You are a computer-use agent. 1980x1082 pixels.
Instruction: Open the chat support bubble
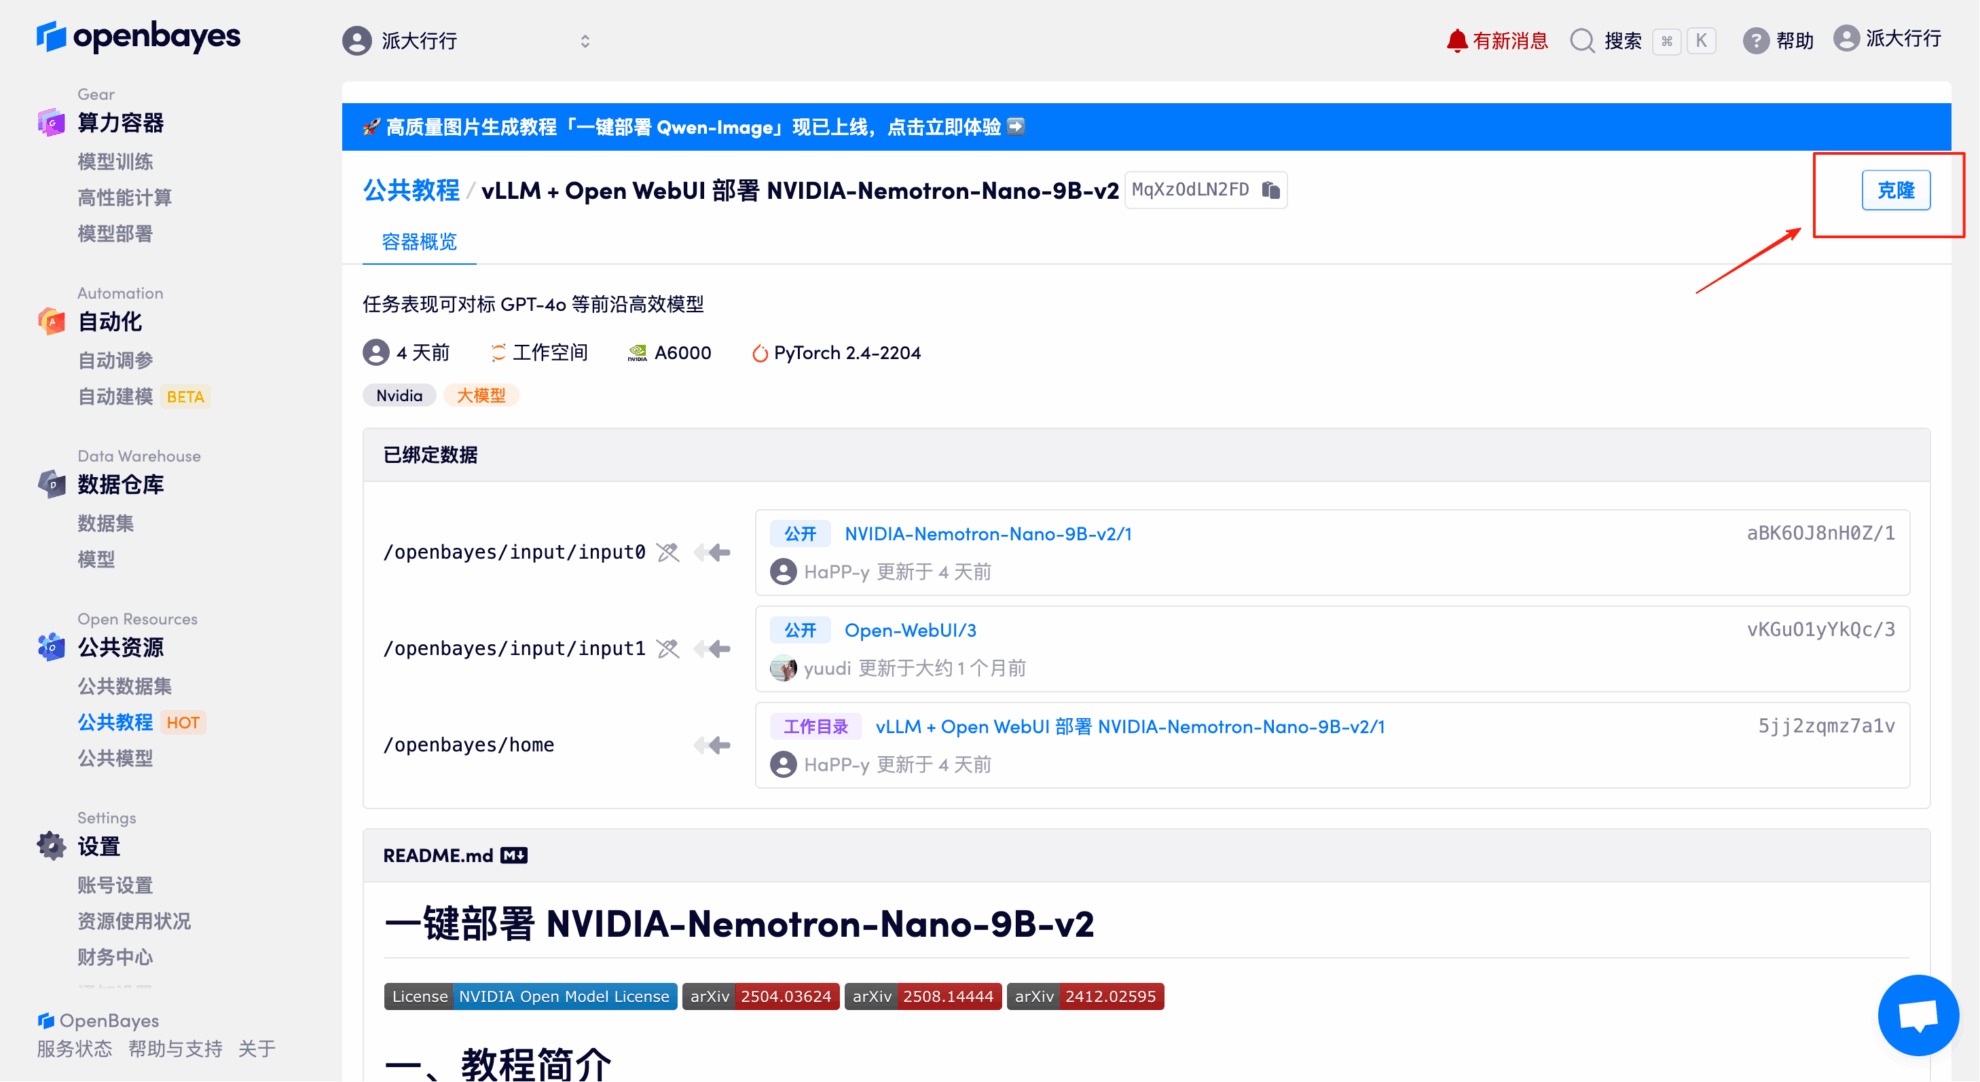tap(1917, 1015)
